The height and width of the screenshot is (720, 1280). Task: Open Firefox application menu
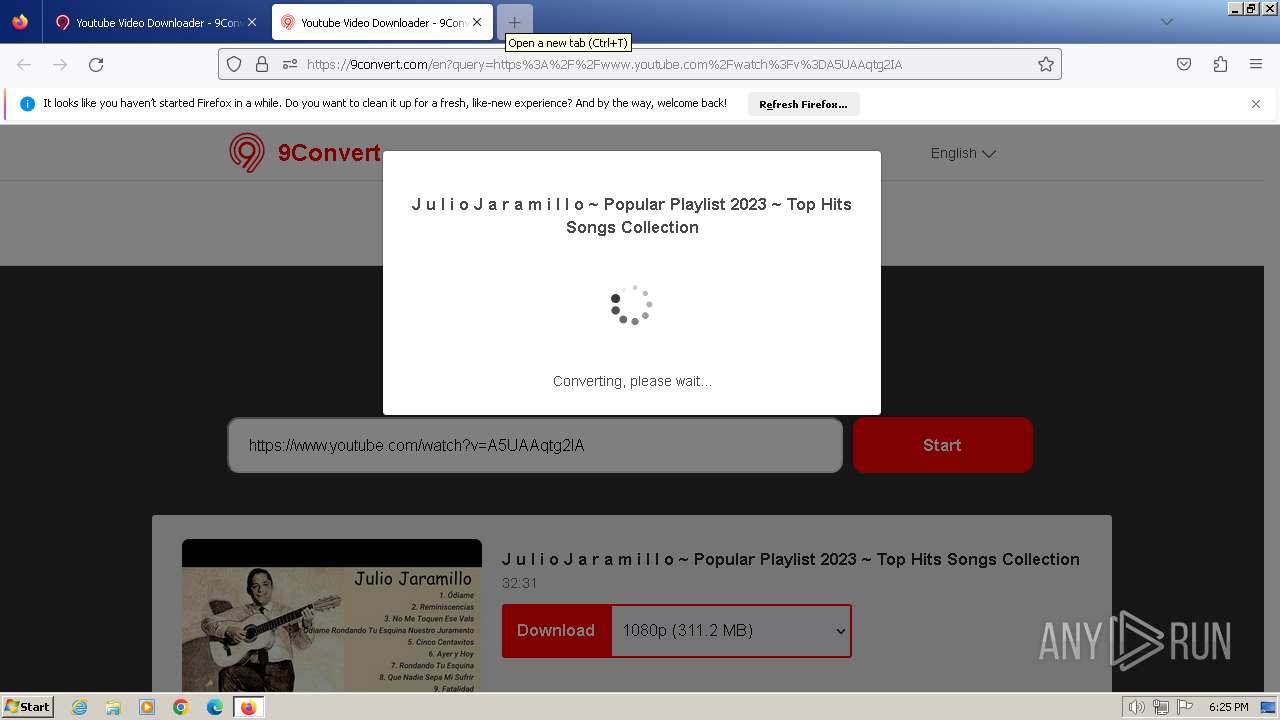coord(1256,64)
